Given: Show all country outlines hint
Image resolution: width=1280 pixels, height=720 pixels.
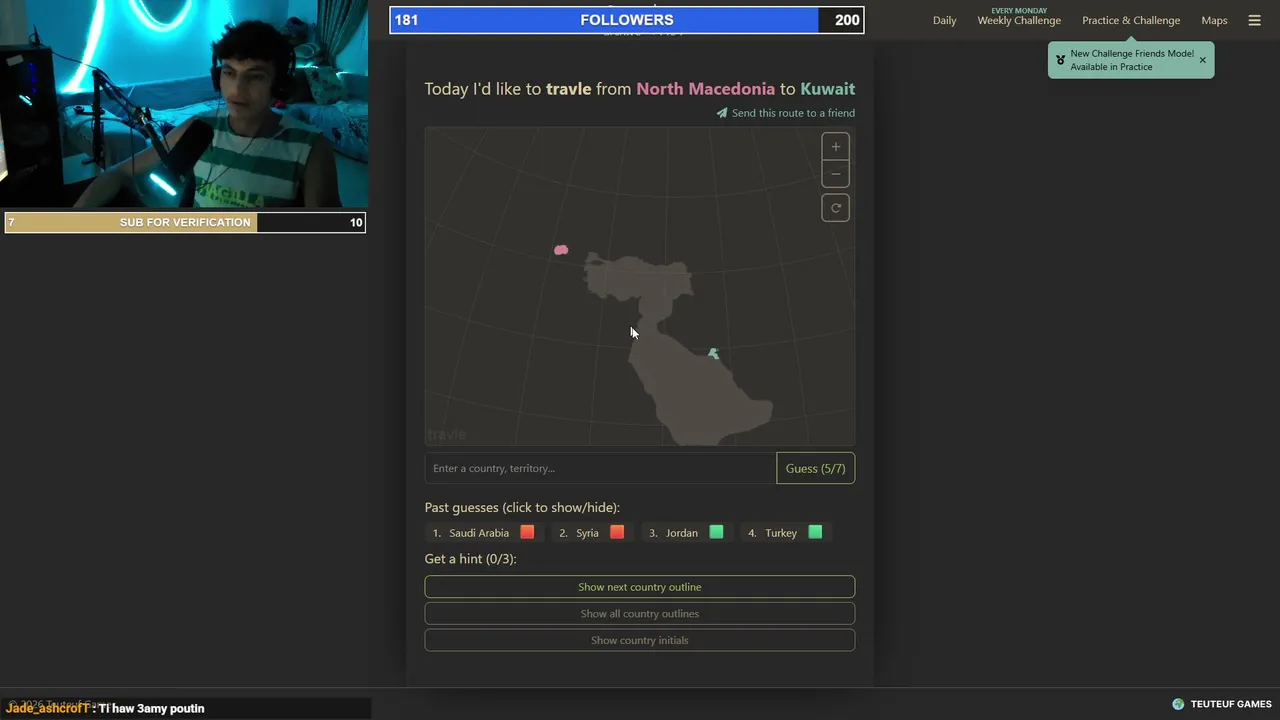Looking at the screenshot, I should click(x=640, y=614).
